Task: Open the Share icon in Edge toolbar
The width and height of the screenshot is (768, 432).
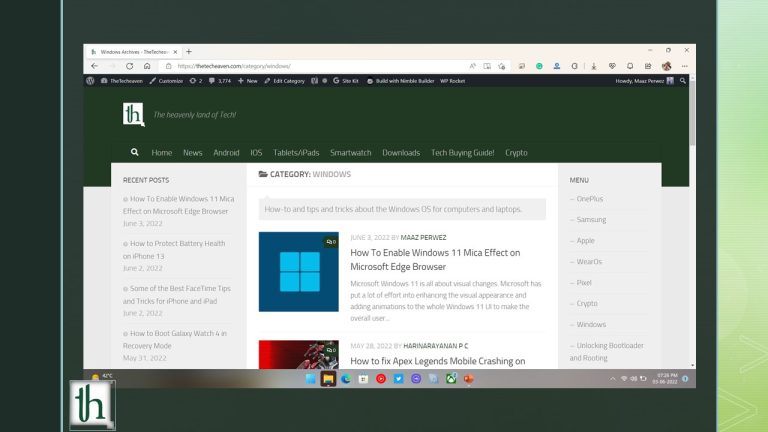Action: point(648,66)
